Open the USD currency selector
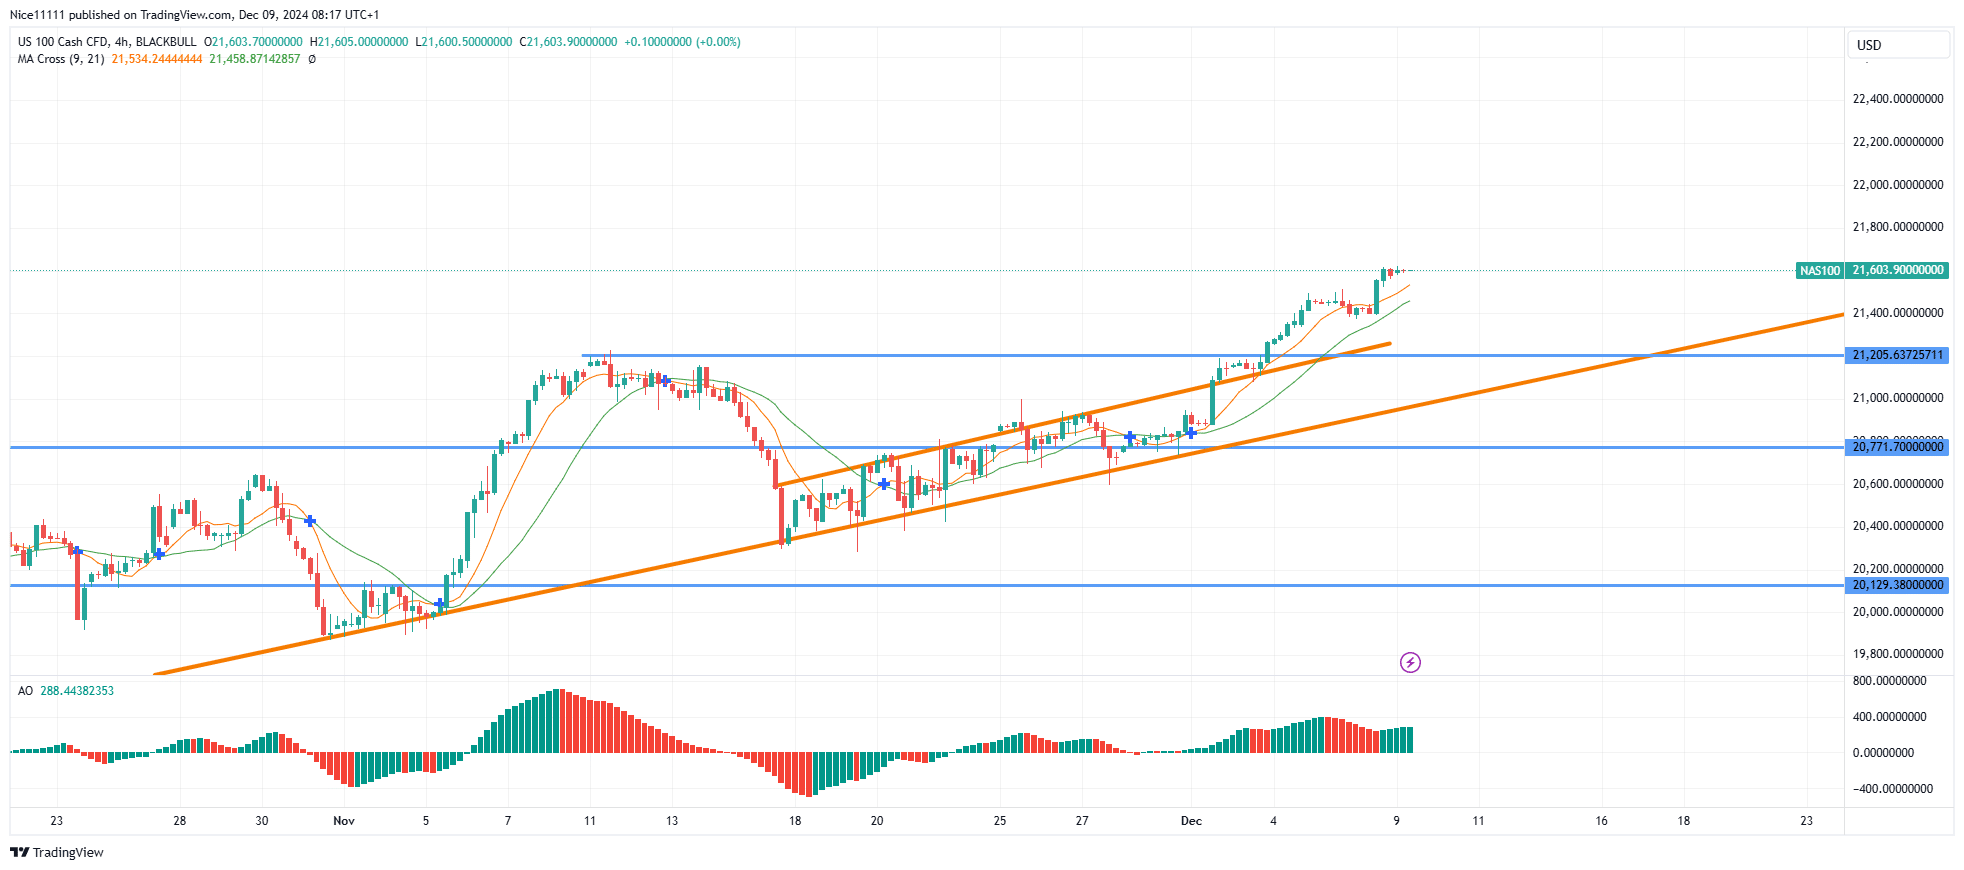The width and height of the screenshot is (1964, 870). coord(1898,45)
